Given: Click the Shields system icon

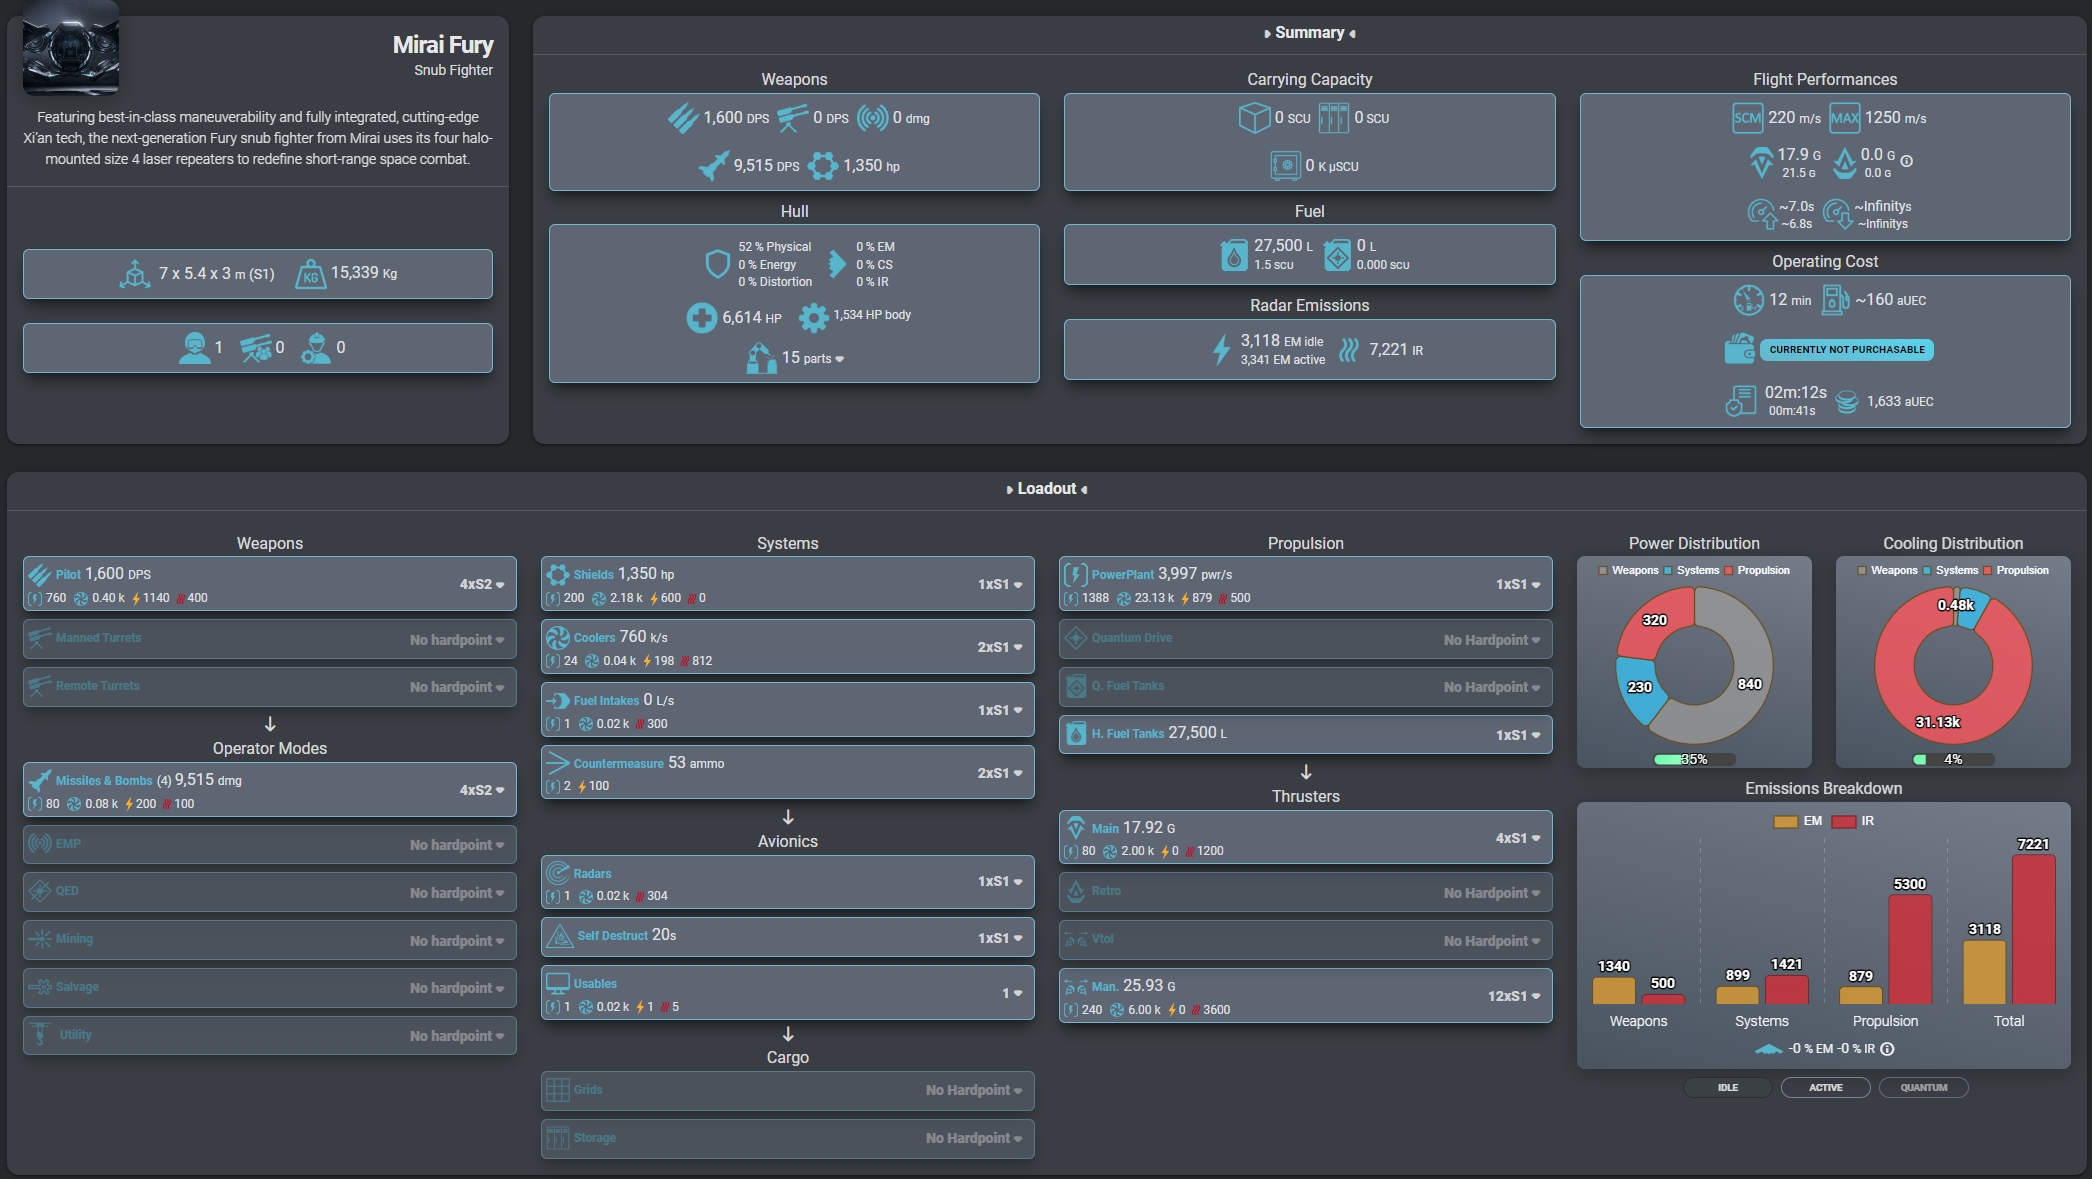Looking at the screenshot, I should [x=557, y=574].
